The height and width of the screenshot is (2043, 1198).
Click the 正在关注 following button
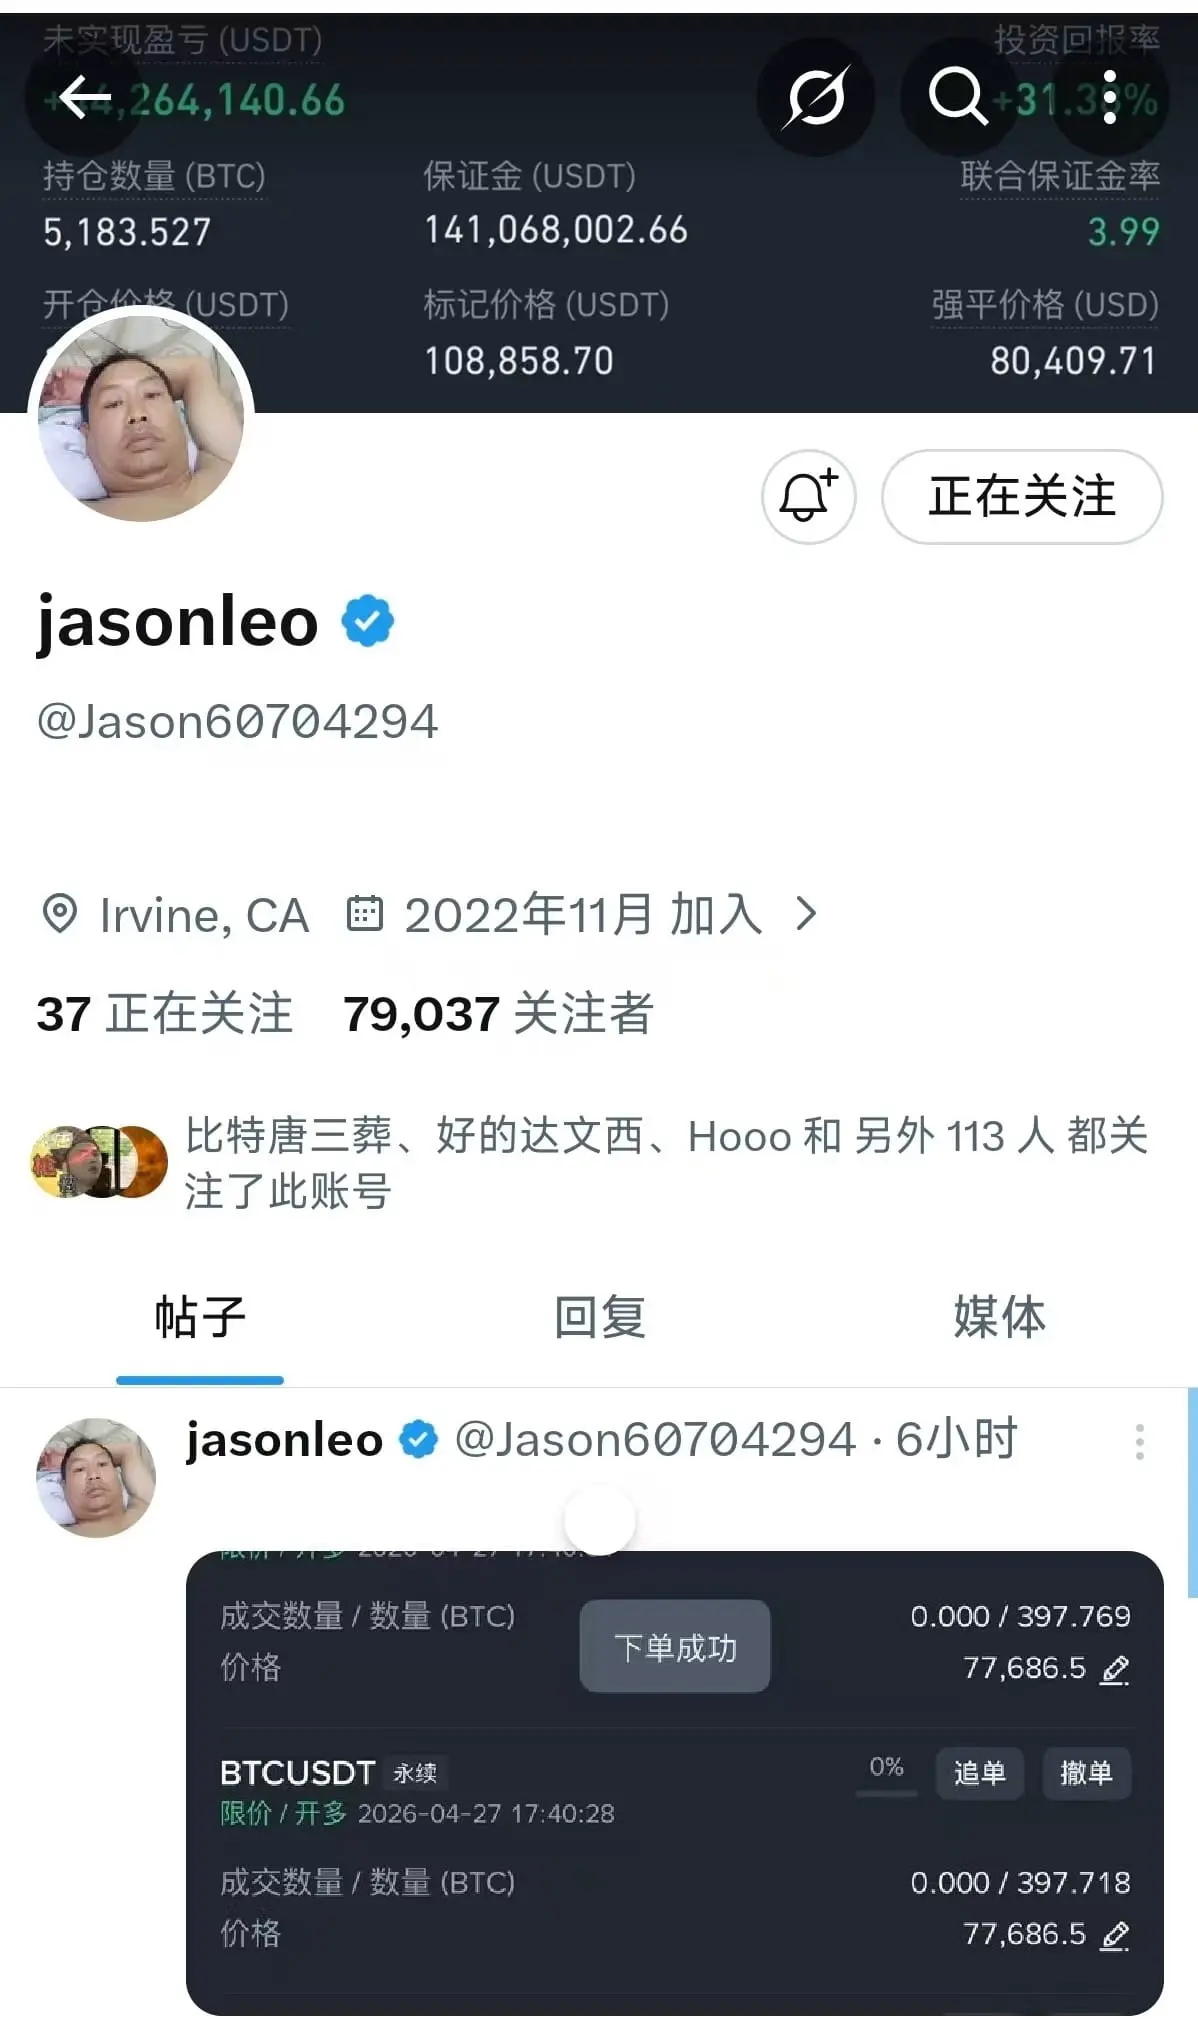tap(1022, 496)
